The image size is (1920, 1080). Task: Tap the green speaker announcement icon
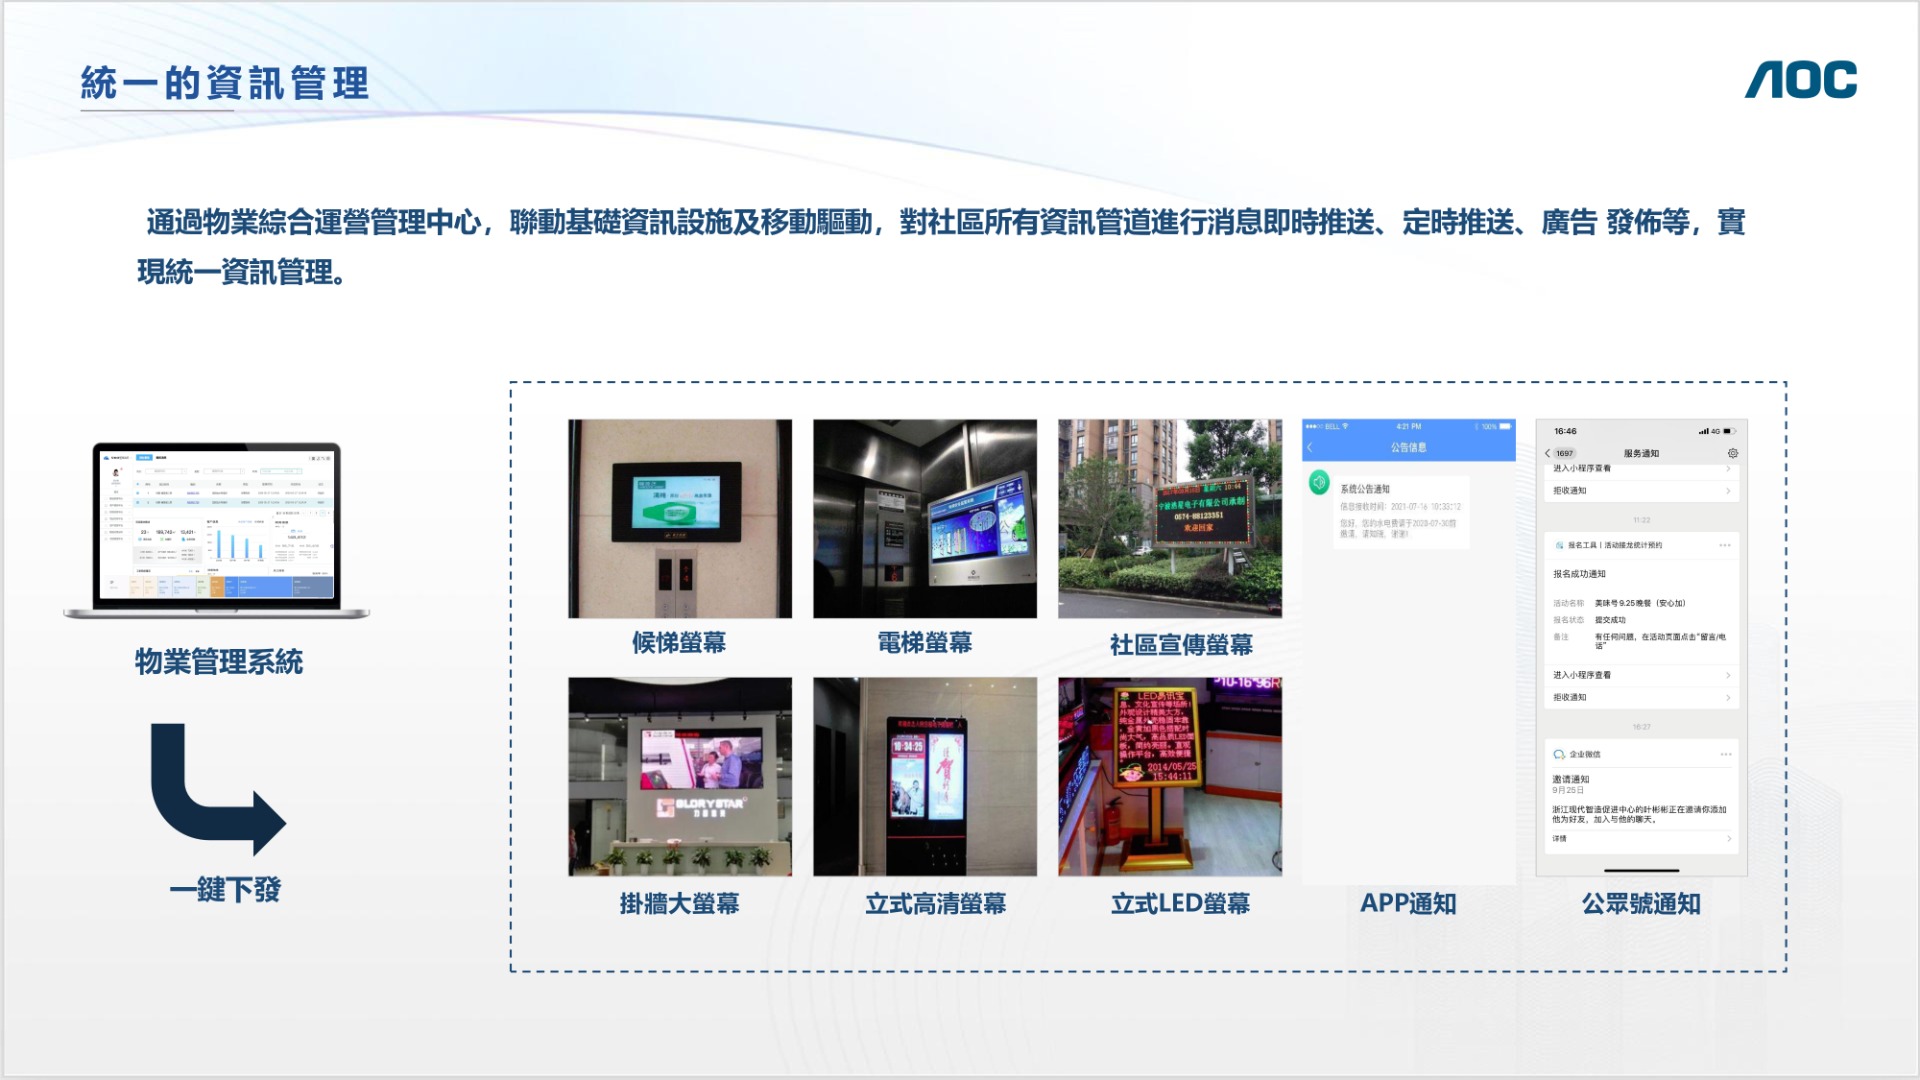coord(1319,483)
